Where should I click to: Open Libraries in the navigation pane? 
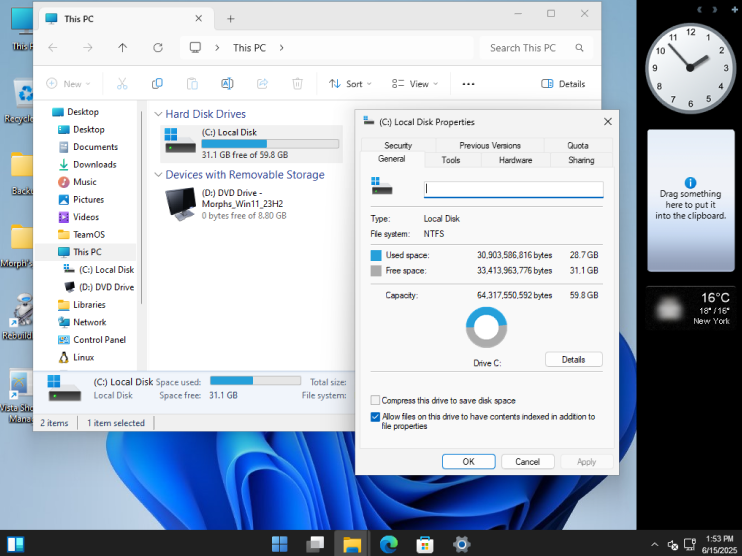tap(89, 305)
